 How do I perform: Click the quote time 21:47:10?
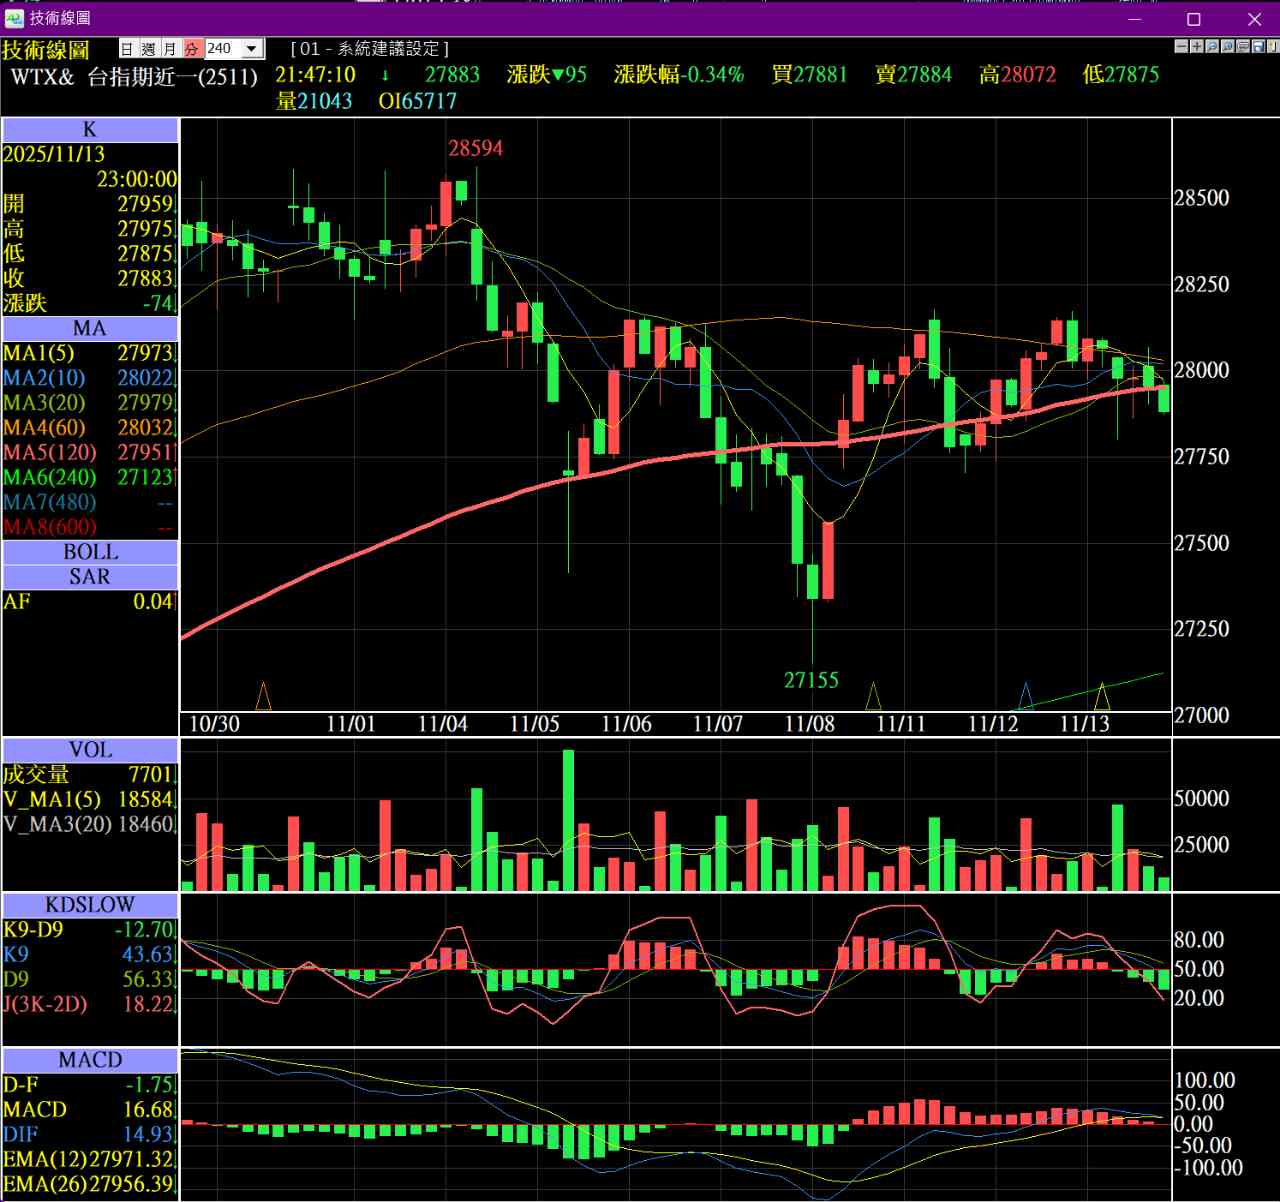[x=316, y=75]
